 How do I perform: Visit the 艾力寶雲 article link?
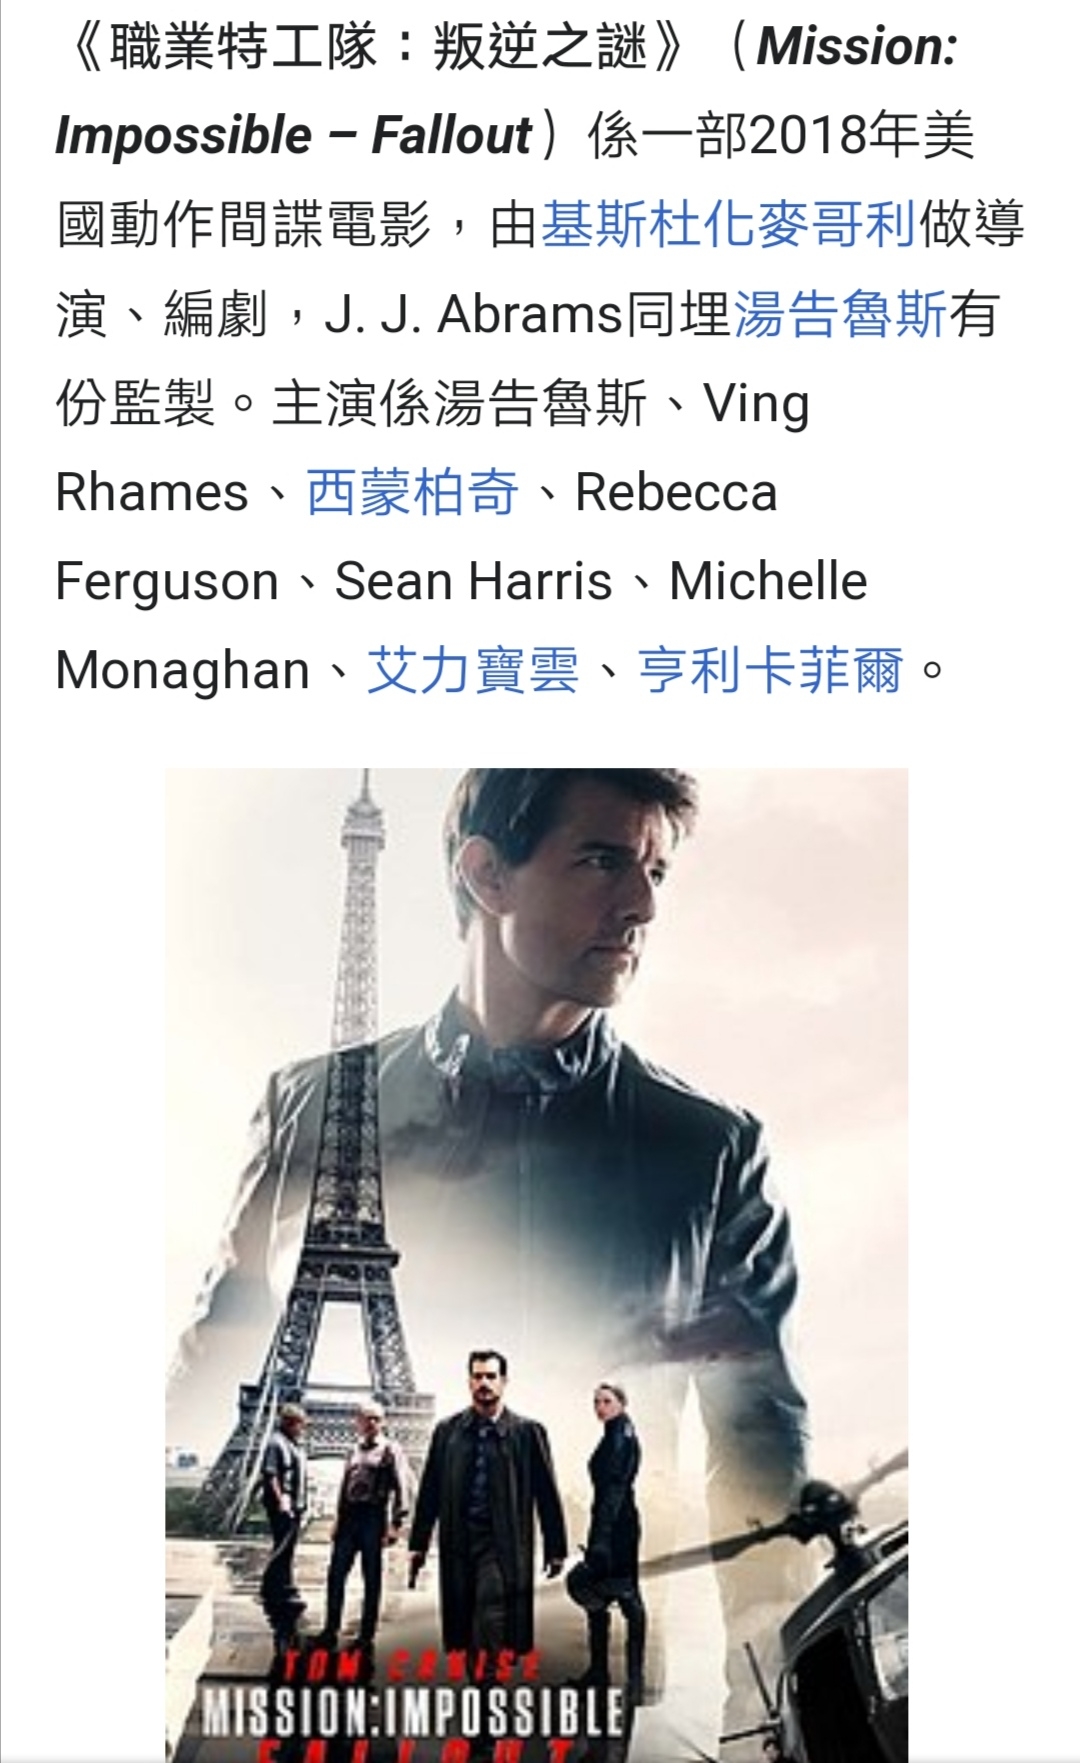473,670
